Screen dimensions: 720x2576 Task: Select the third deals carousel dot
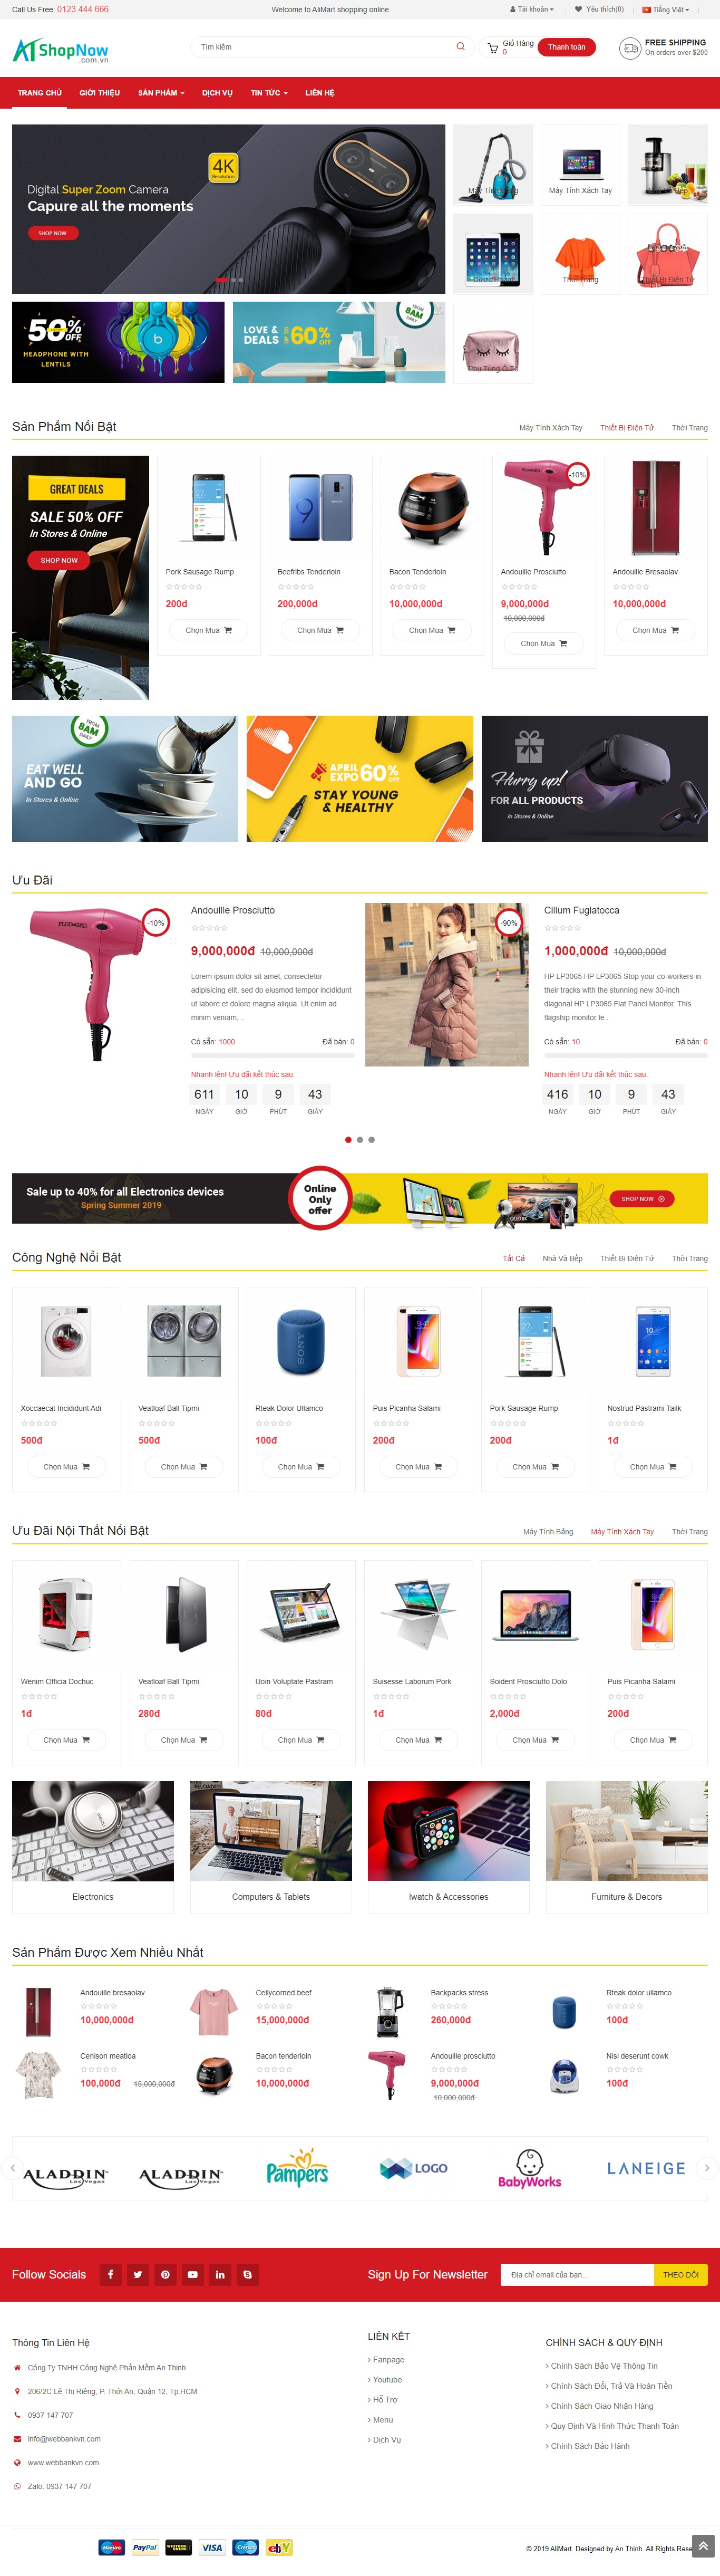point(371,1139)
